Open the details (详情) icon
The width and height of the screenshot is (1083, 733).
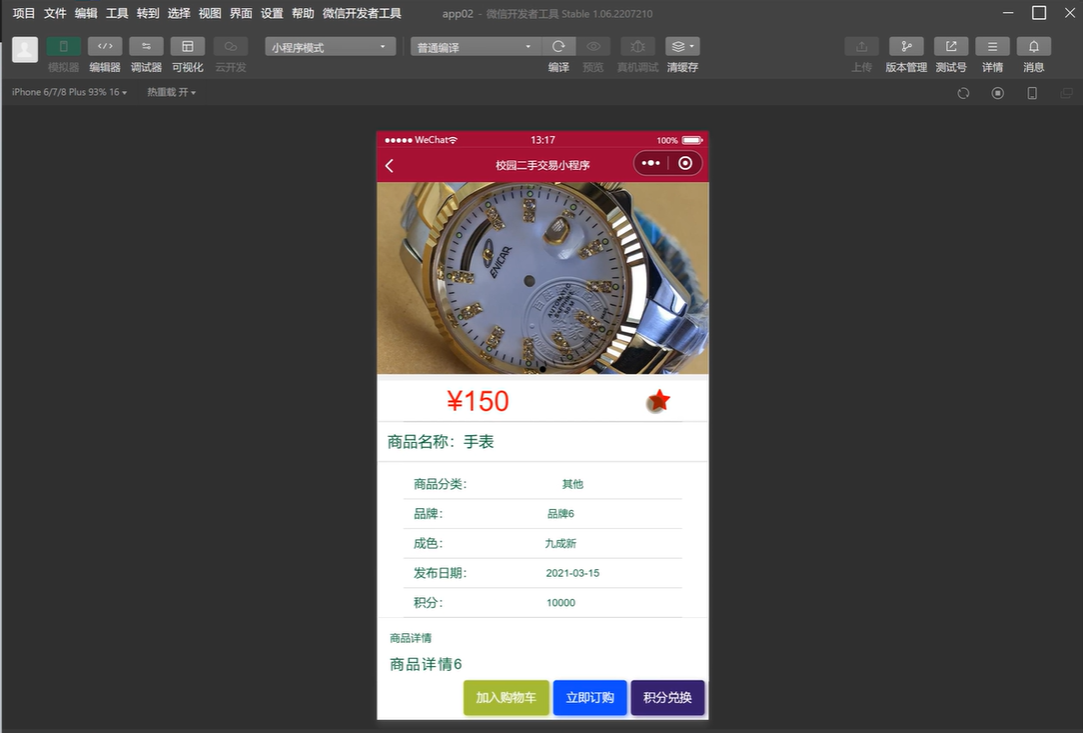992,47
